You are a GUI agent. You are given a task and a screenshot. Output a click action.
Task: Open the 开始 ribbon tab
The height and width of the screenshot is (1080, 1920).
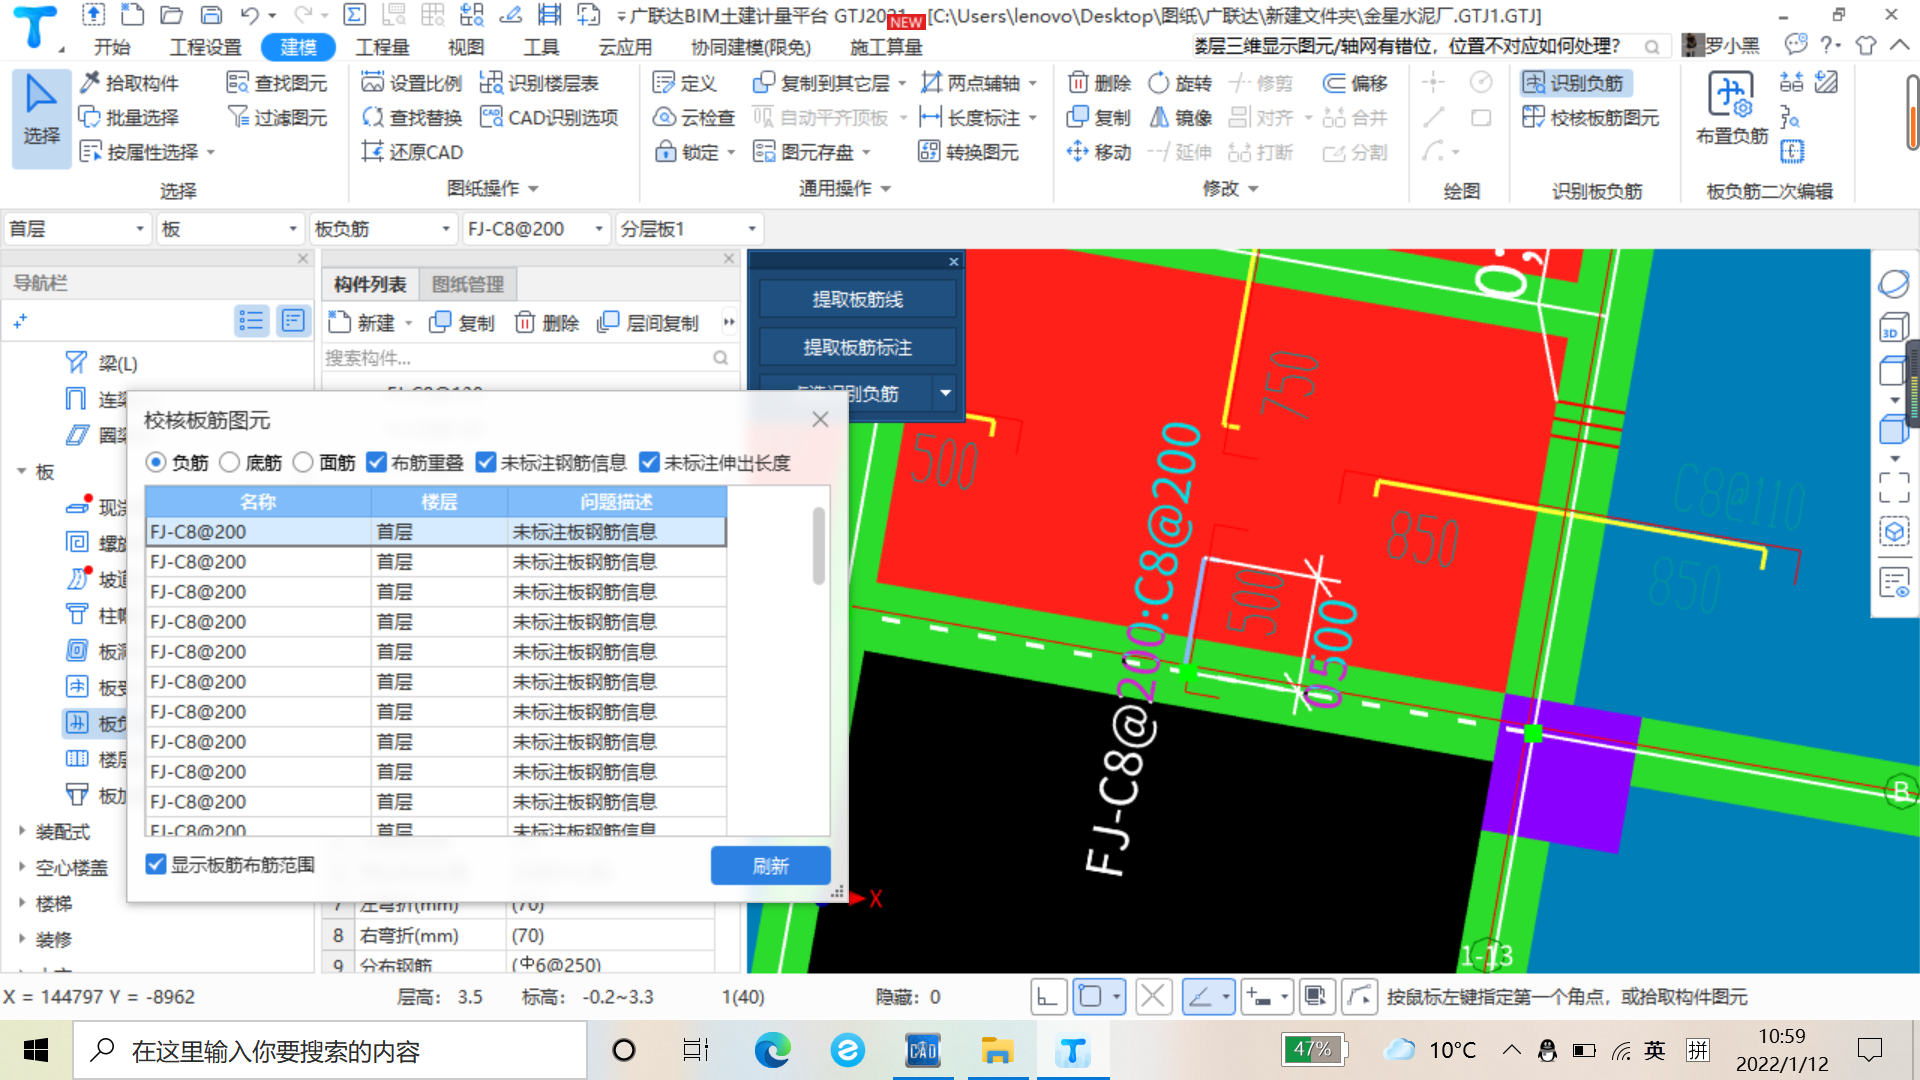[112, 47]
